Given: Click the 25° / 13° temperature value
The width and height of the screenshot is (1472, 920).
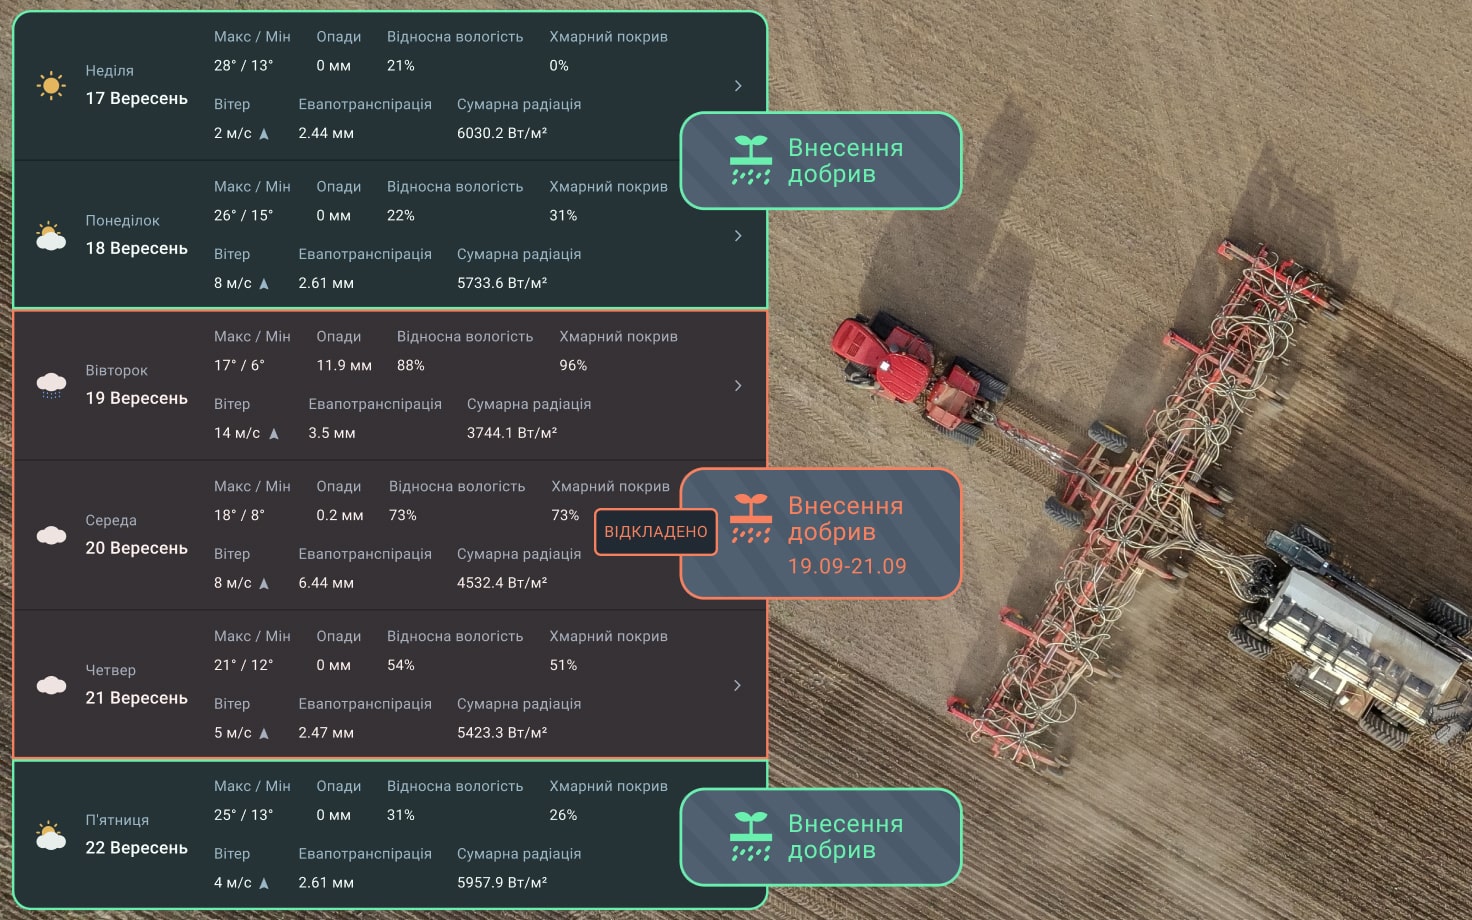Looking at the screenshot, I should click(x=243, y=816).
